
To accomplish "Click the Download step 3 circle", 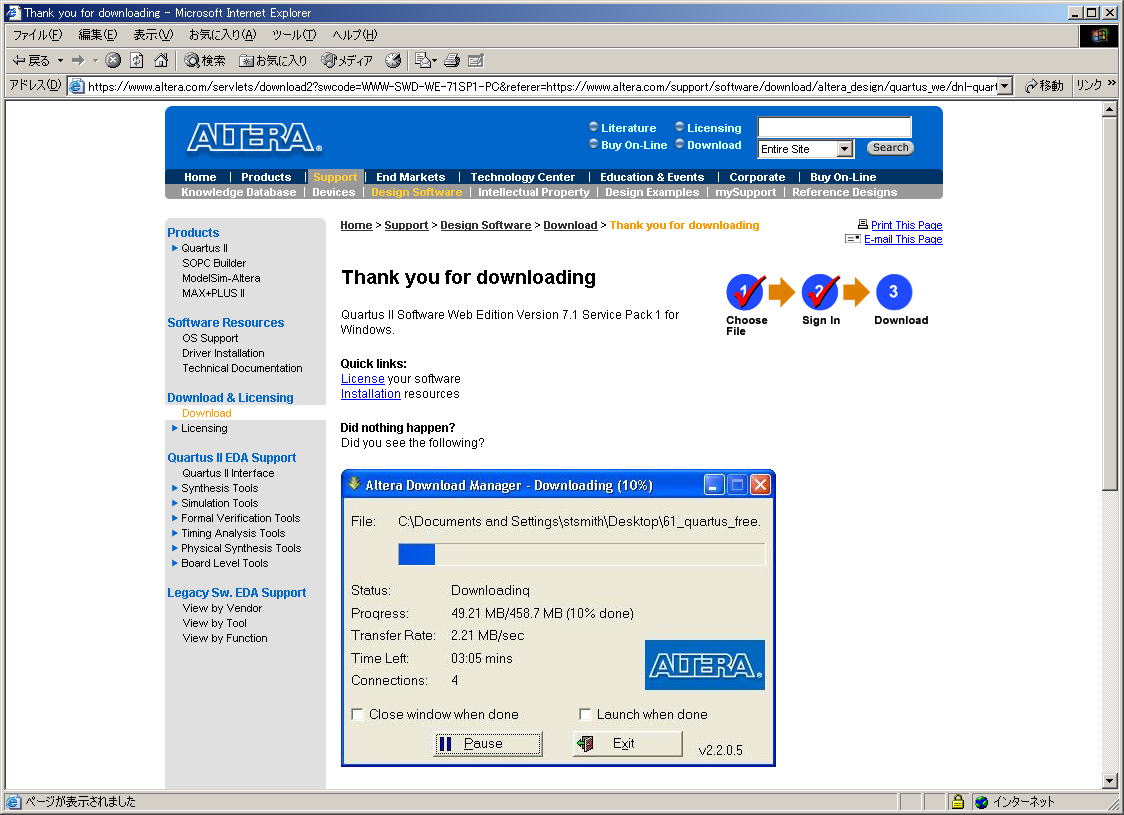I will [x=893, y=292].
